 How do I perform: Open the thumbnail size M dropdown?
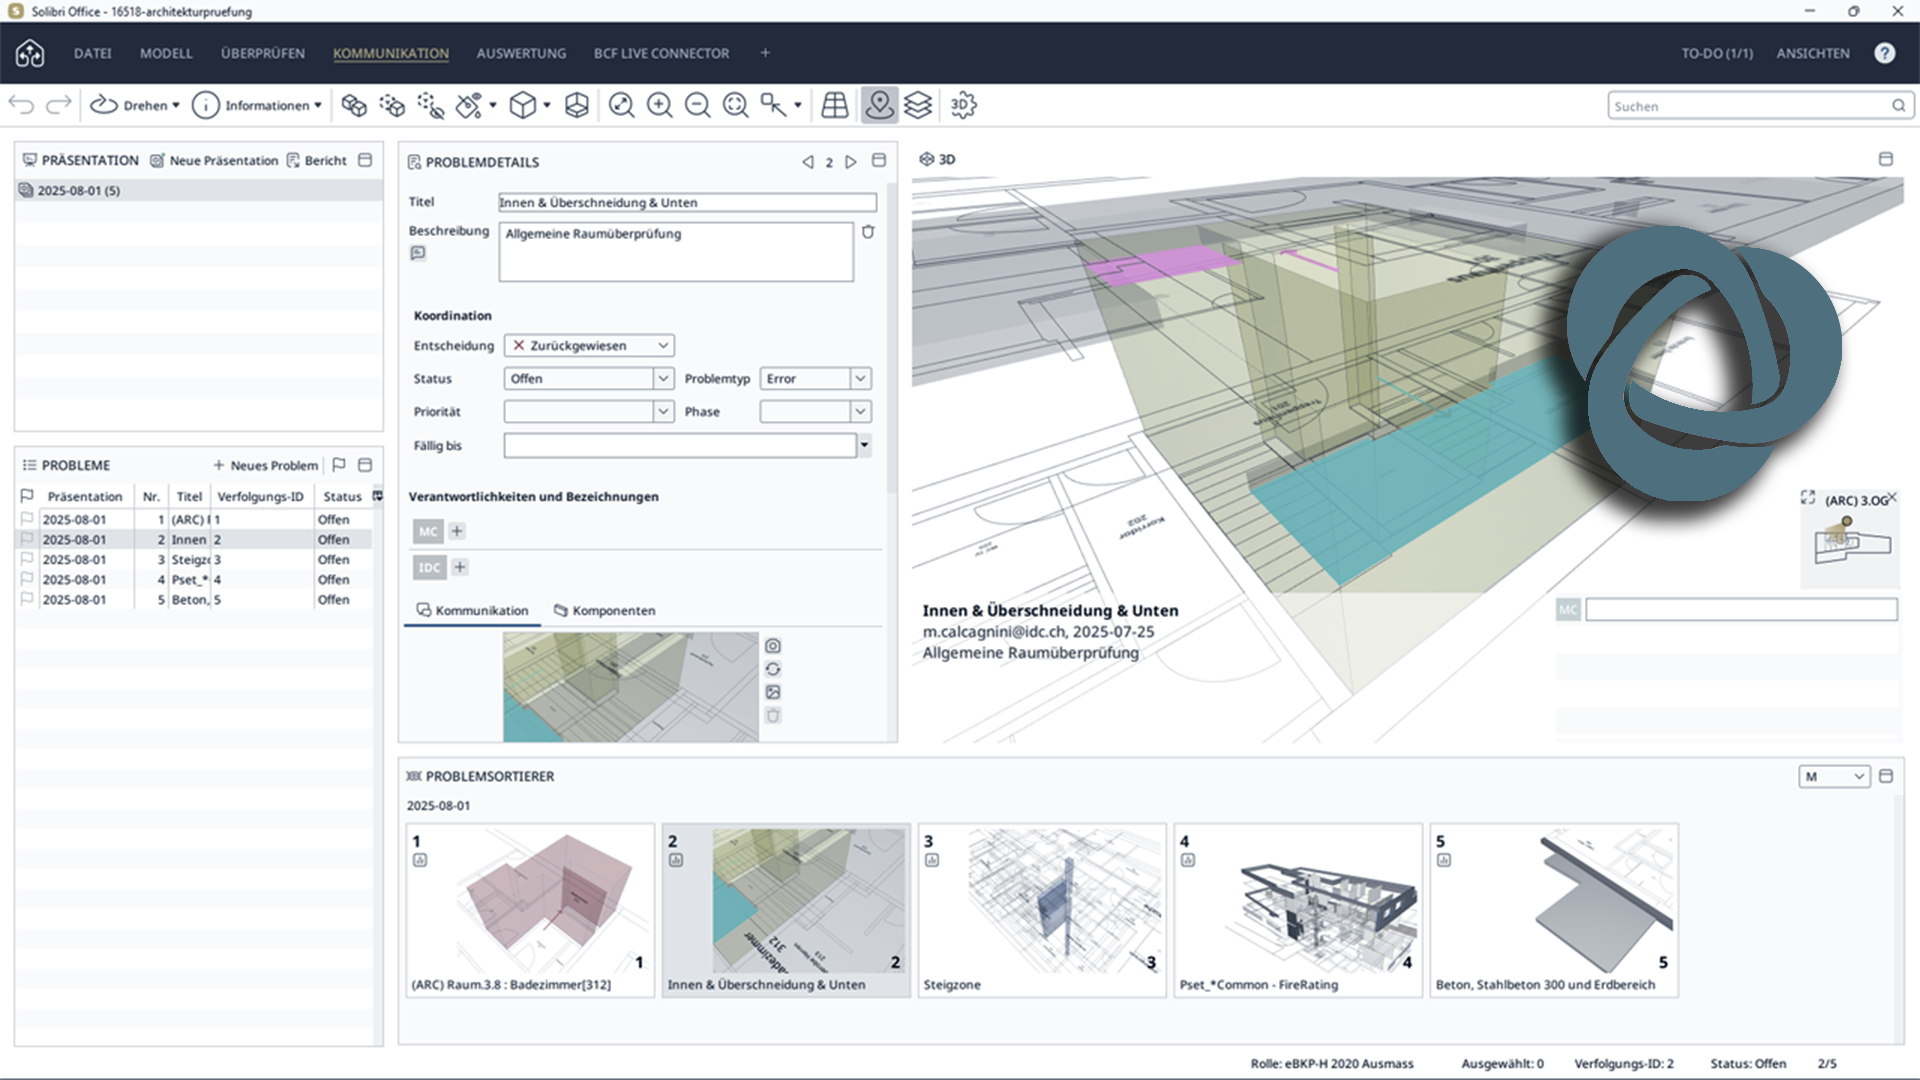pyautogui.click(x=1835, y=776)
